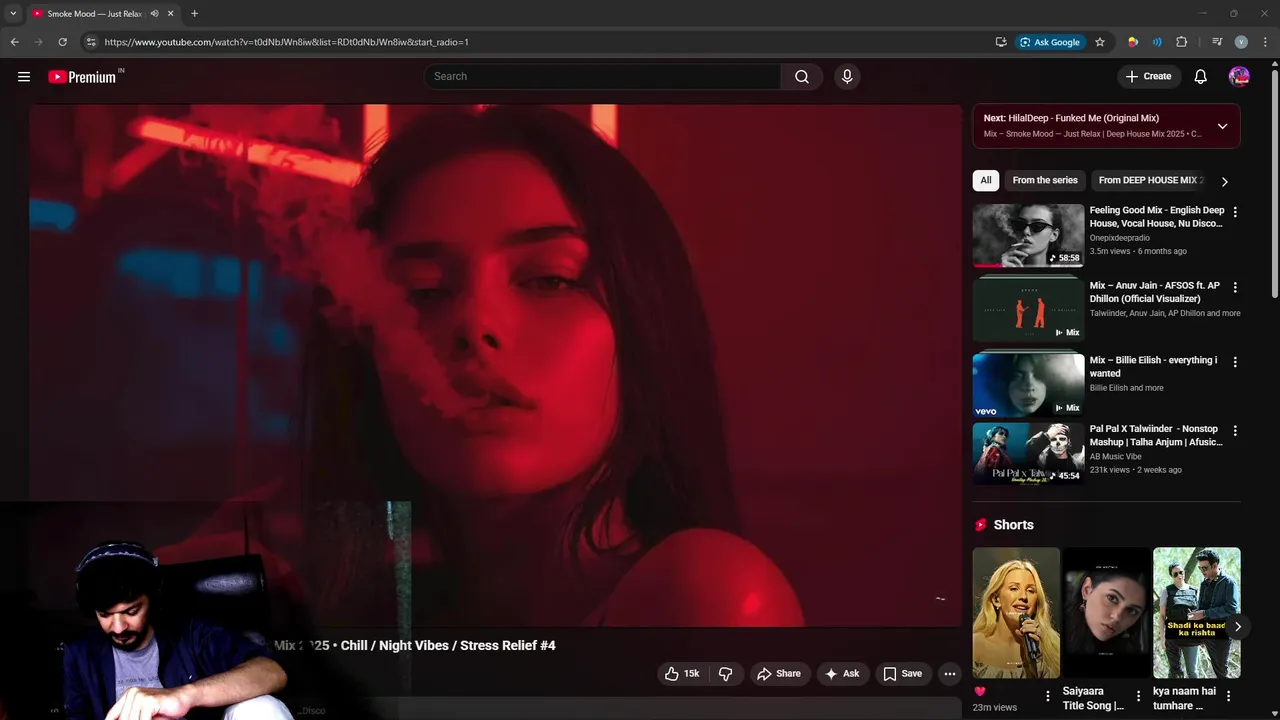Go back in browser
The width and height of the screenshot is (1280, 720).
click(x=14, y=42)
